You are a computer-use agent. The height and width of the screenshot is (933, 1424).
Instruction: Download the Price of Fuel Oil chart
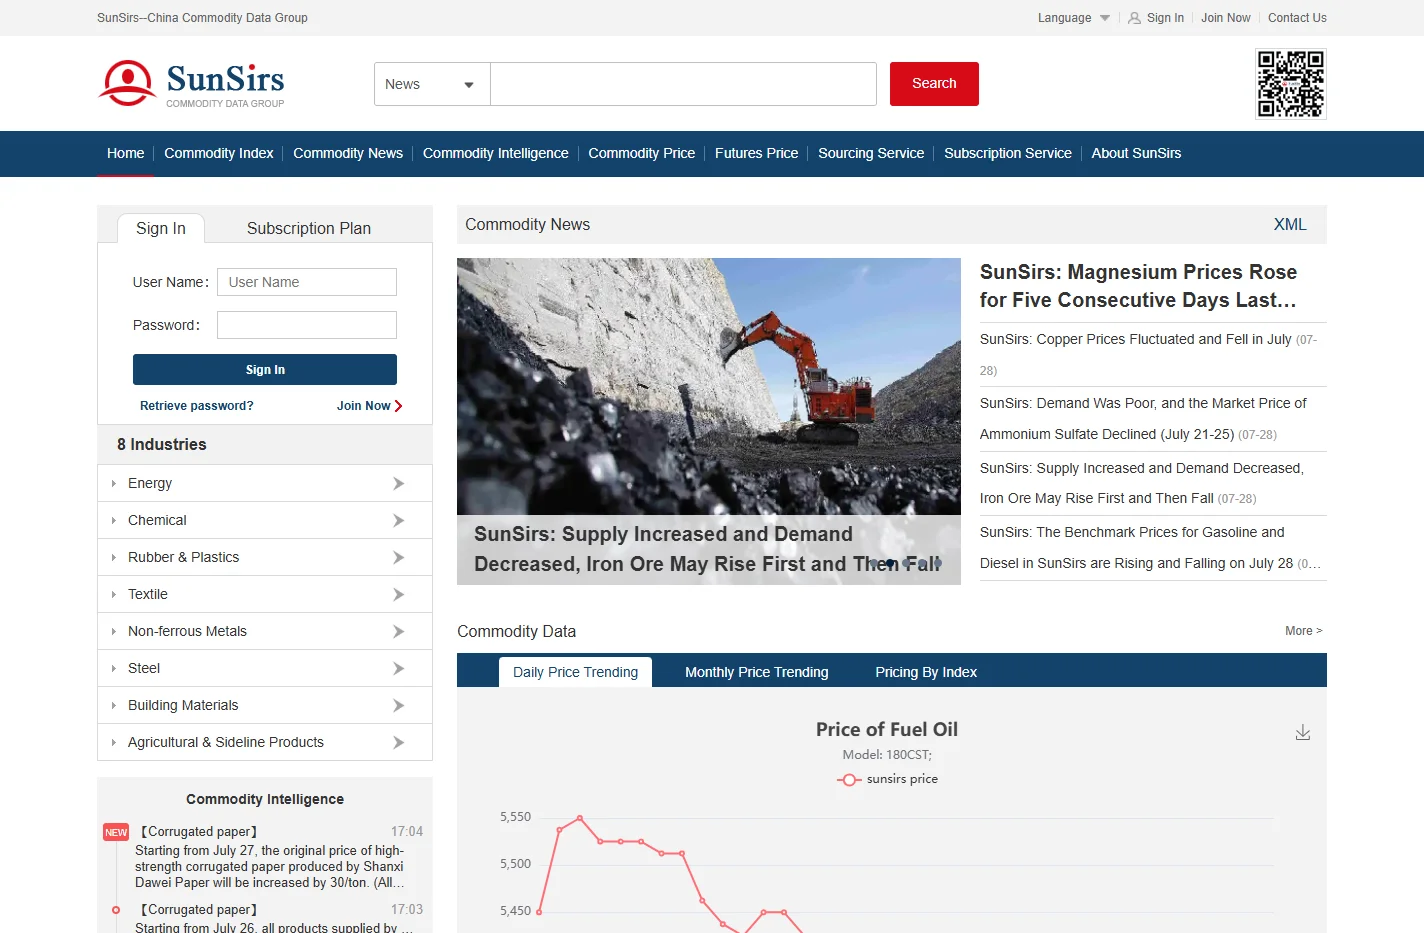point(1302,733)
